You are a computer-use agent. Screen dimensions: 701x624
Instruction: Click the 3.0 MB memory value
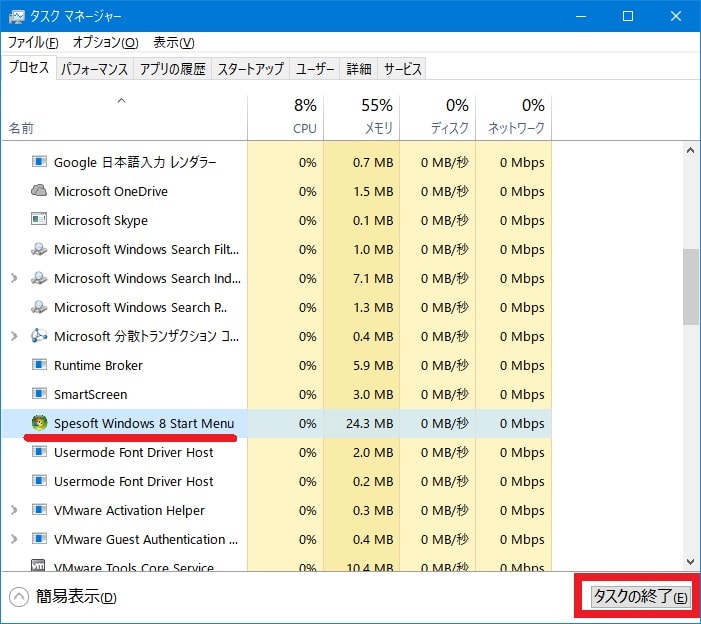[373, 394]
